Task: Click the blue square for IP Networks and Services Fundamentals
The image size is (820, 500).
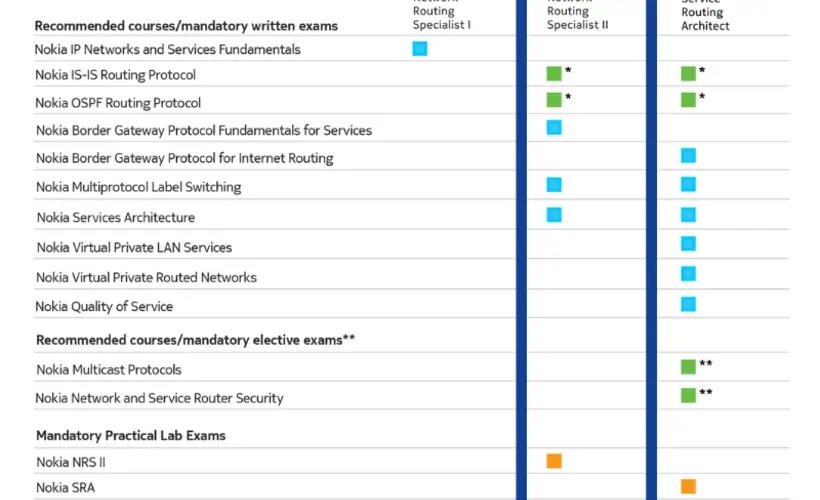Action: point(419,49)
